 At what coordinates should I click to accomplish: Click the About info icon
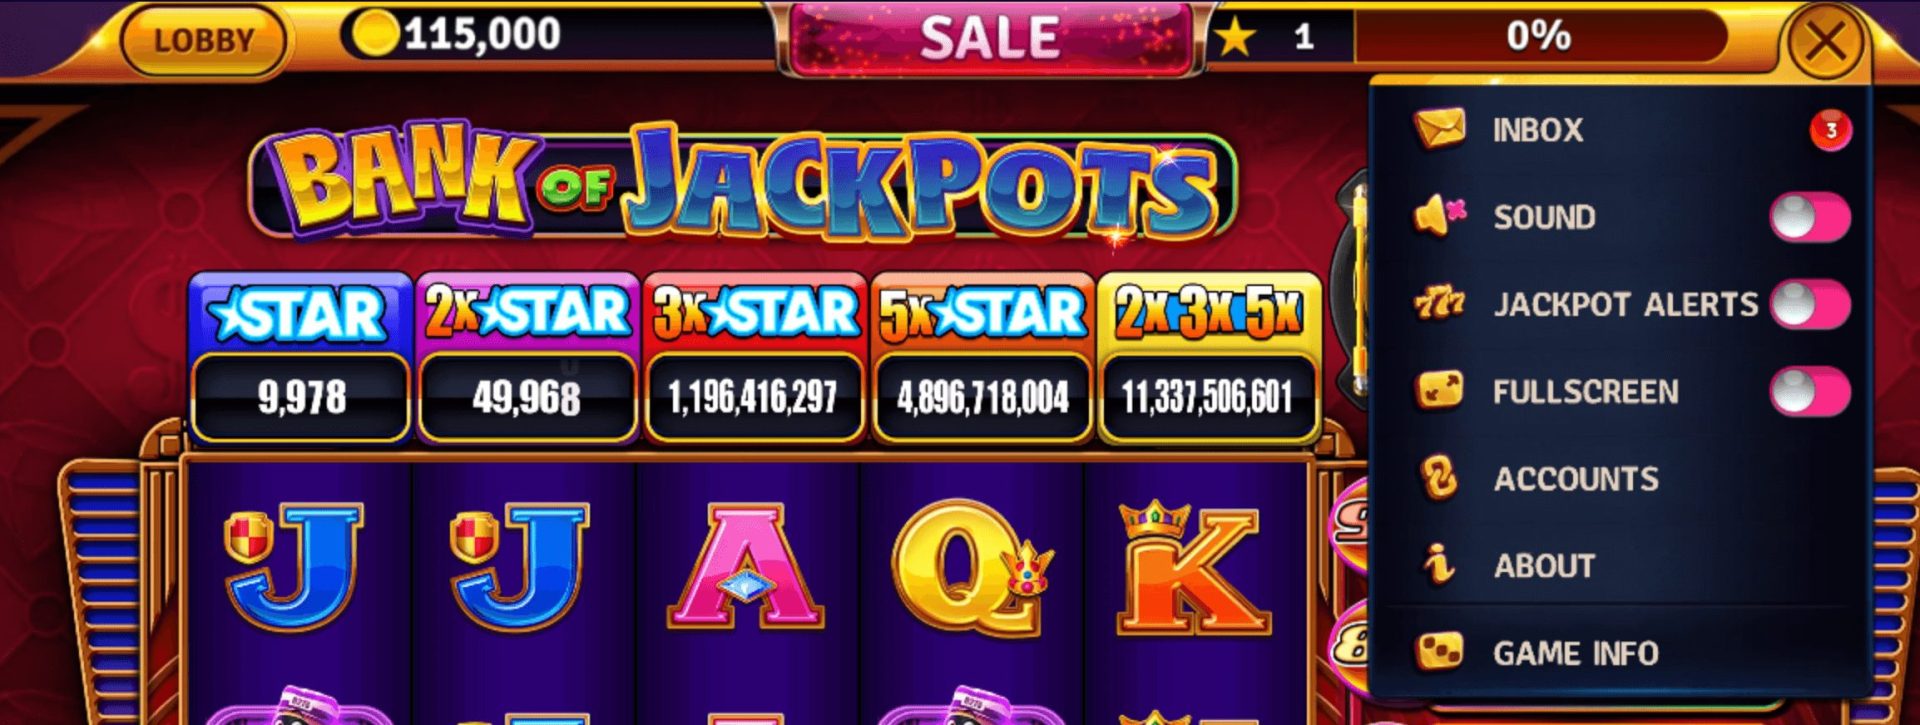[1439, 565]
